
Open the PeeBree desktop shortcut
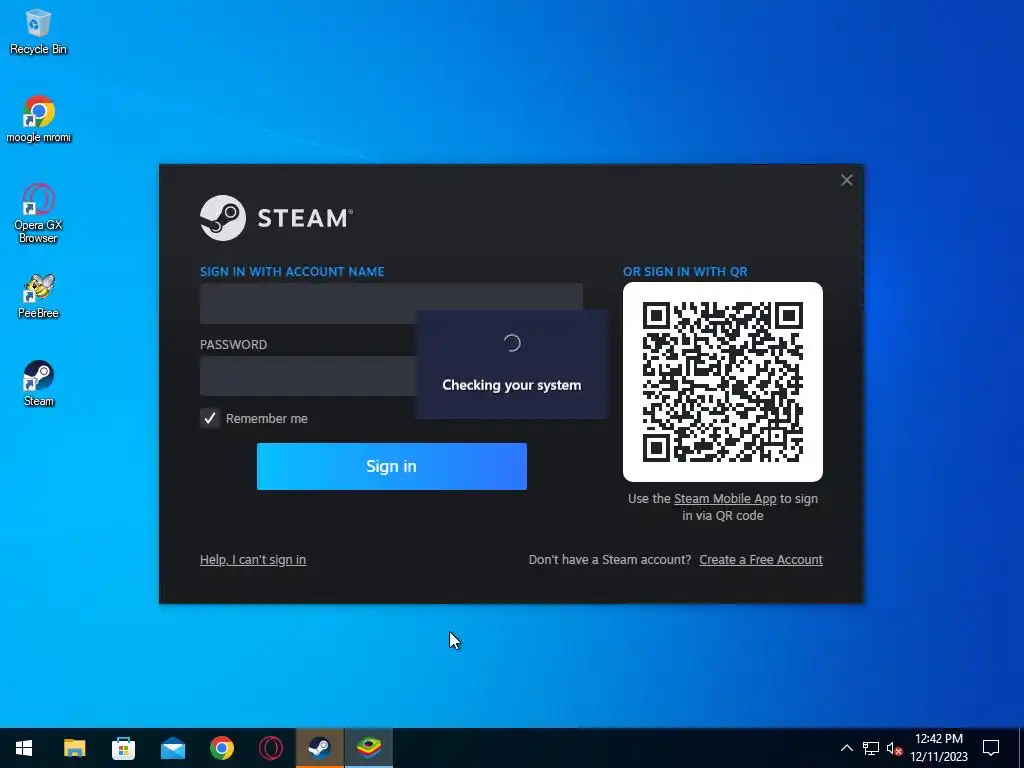point(39,296)
